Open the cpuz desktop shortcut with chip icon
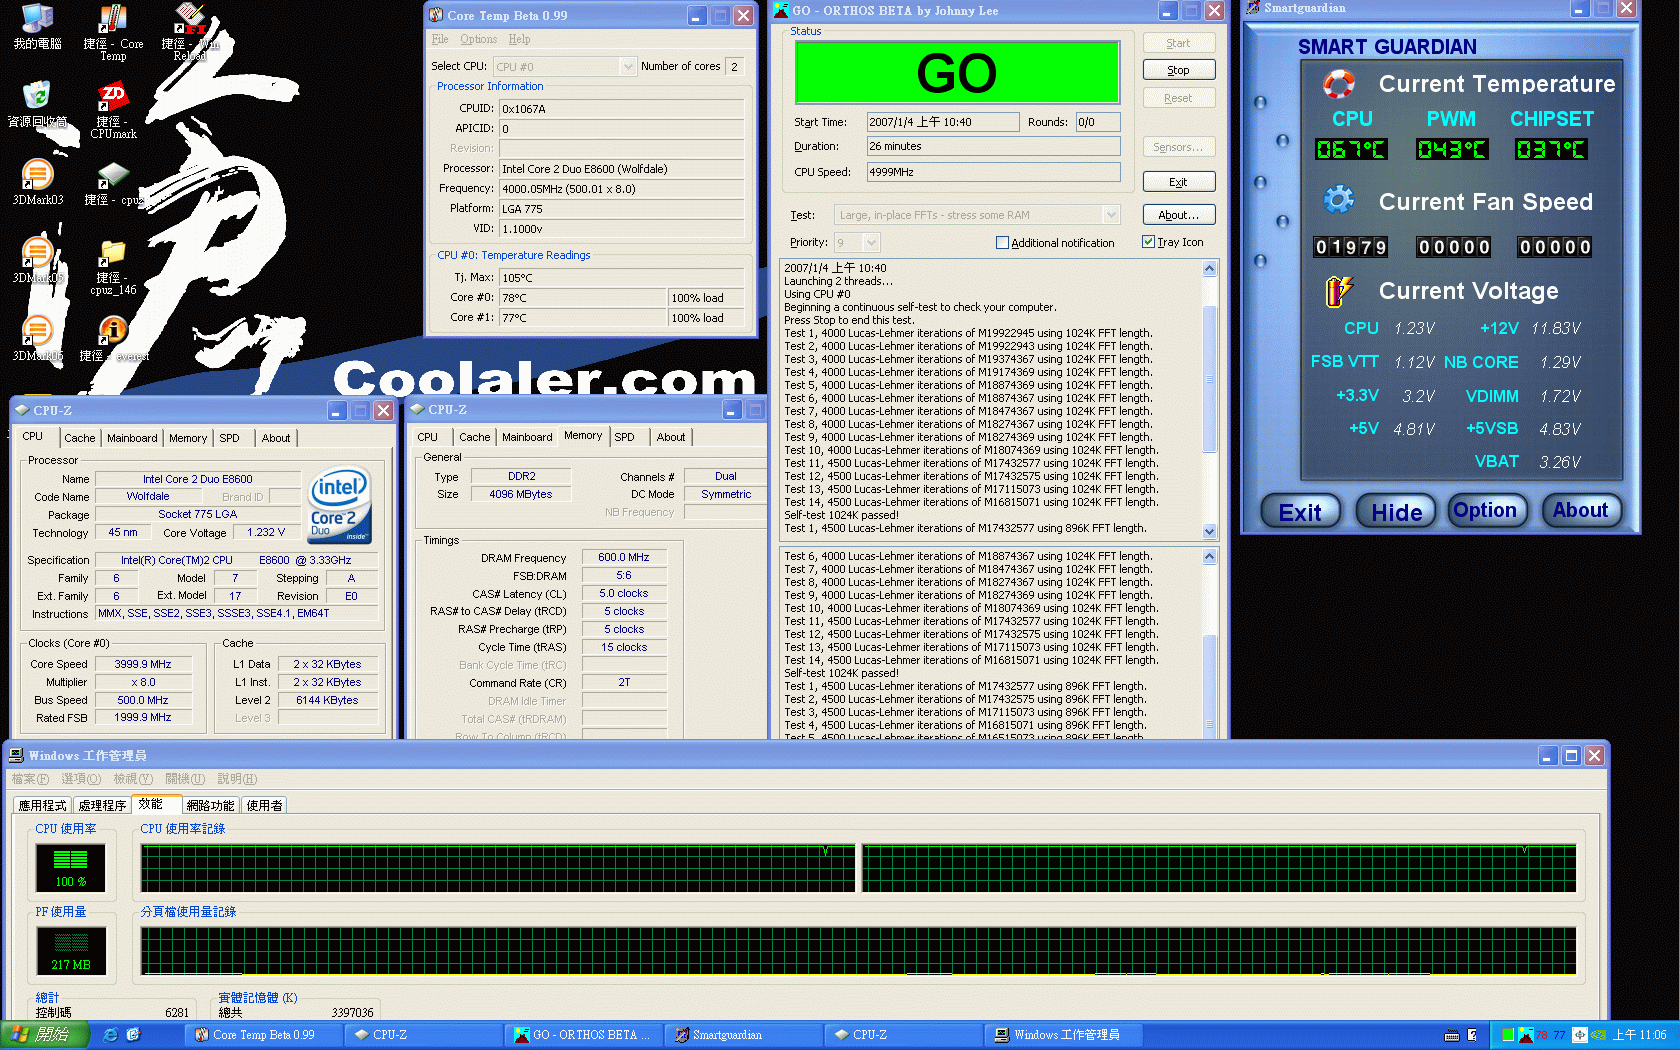This screenshot has width=1680, height=1050. [x=112, y=184]
